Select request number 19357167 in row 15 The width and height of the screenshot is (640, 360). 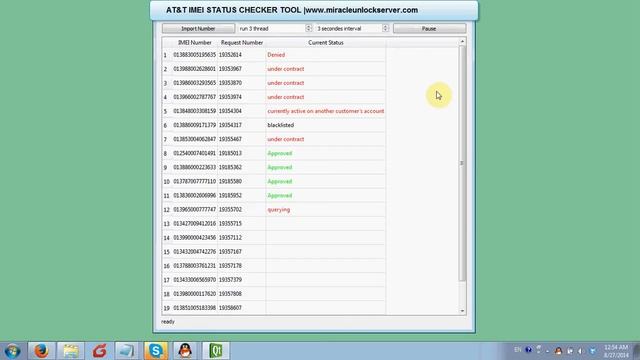click(x=230, y=252)
